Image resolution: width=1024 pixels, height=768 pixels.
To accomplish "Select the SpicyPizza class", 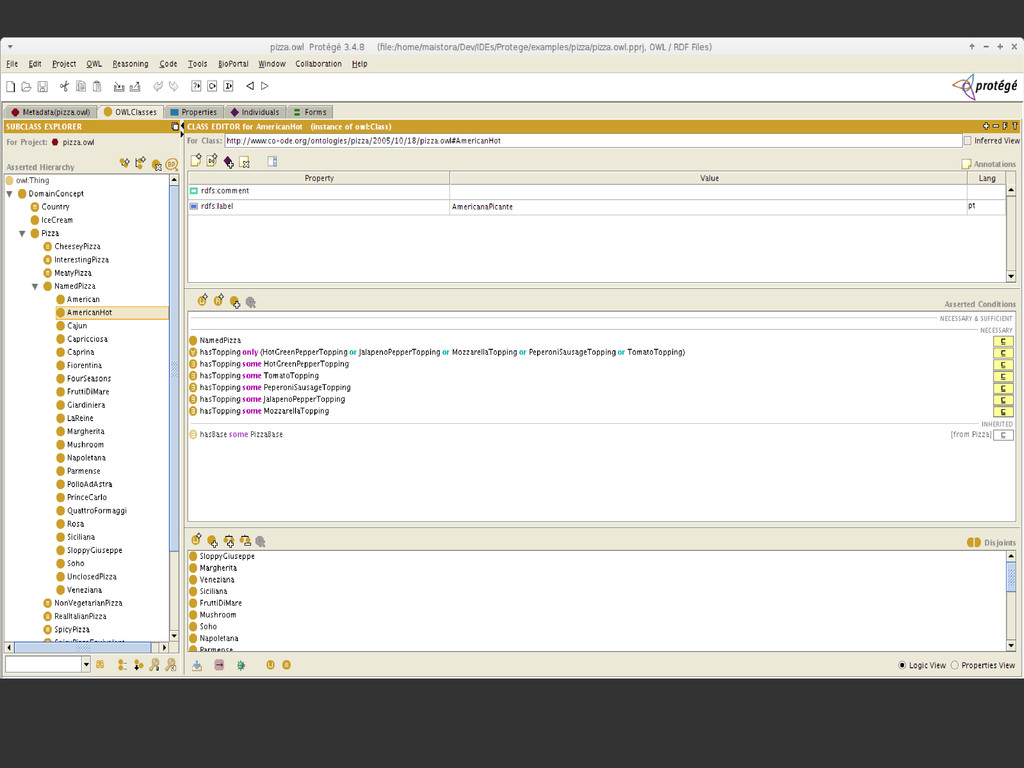I will coord(72,630).
